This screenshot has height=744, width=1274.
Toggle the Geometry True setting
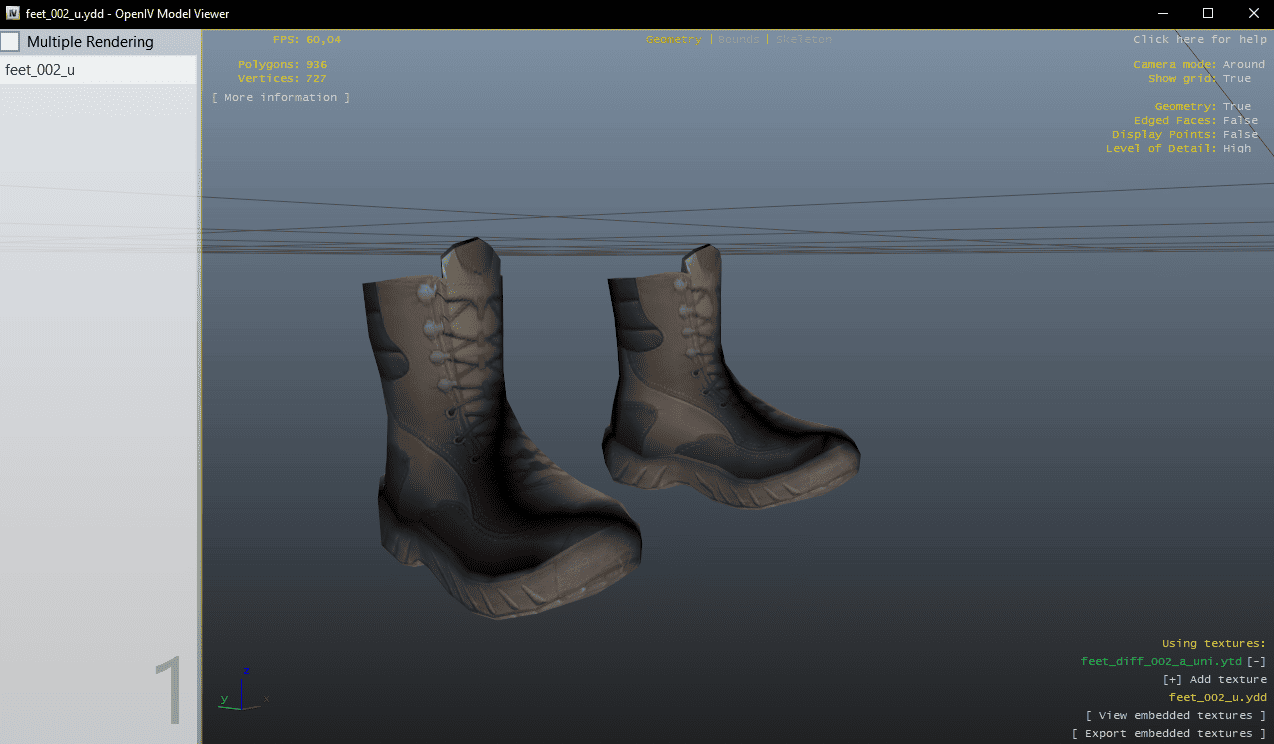1236,106
